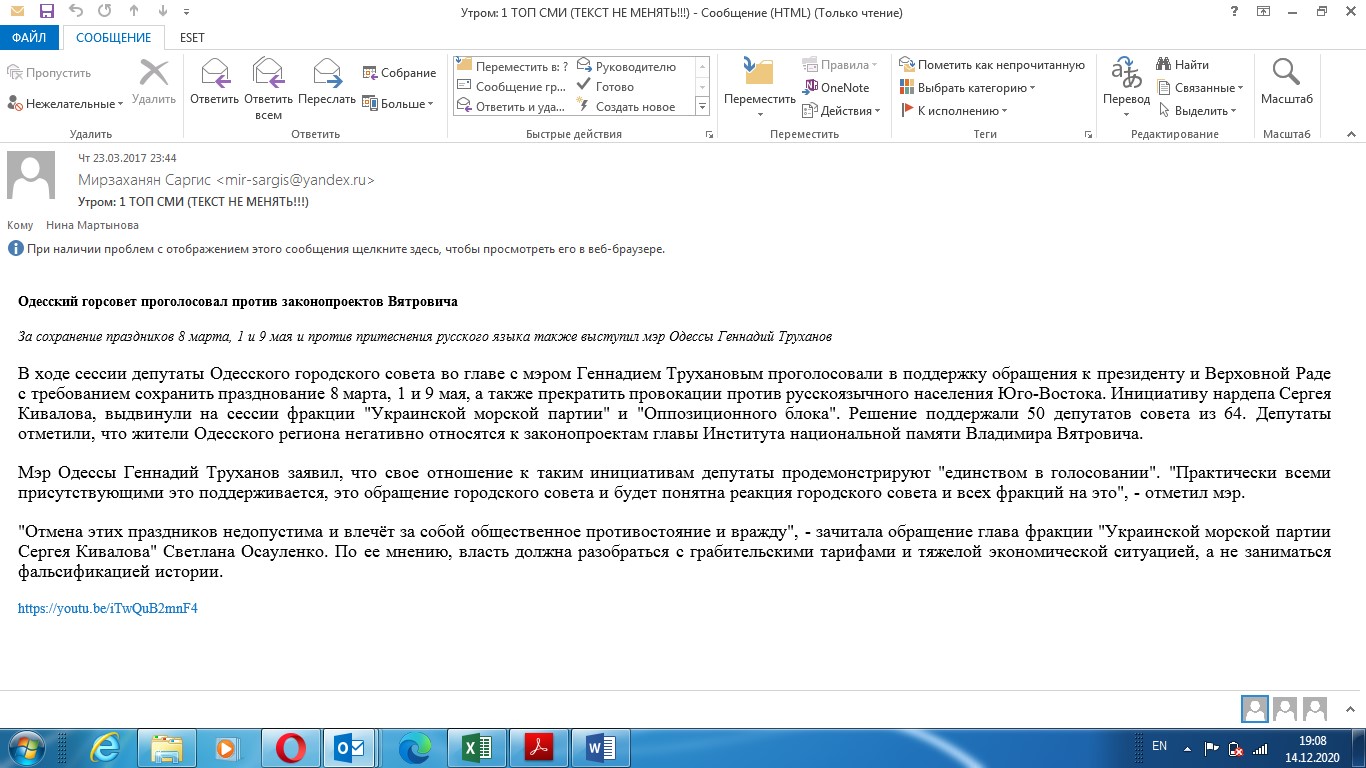This screenshot has height=768, width=1366.
Task: Switch to the ESET ribbon tab
Action: (x=192, y=38)
